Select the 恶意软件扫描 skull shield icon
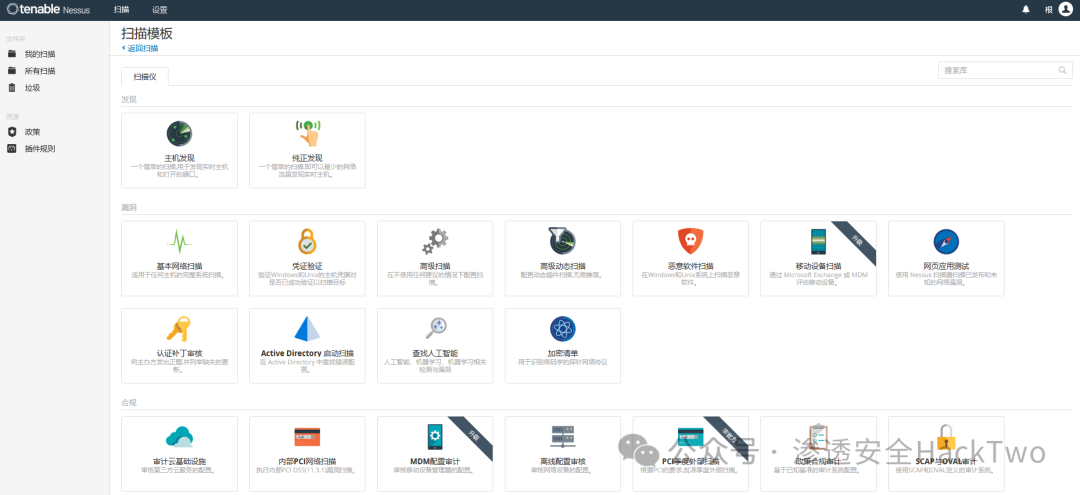 click(691, 241)
